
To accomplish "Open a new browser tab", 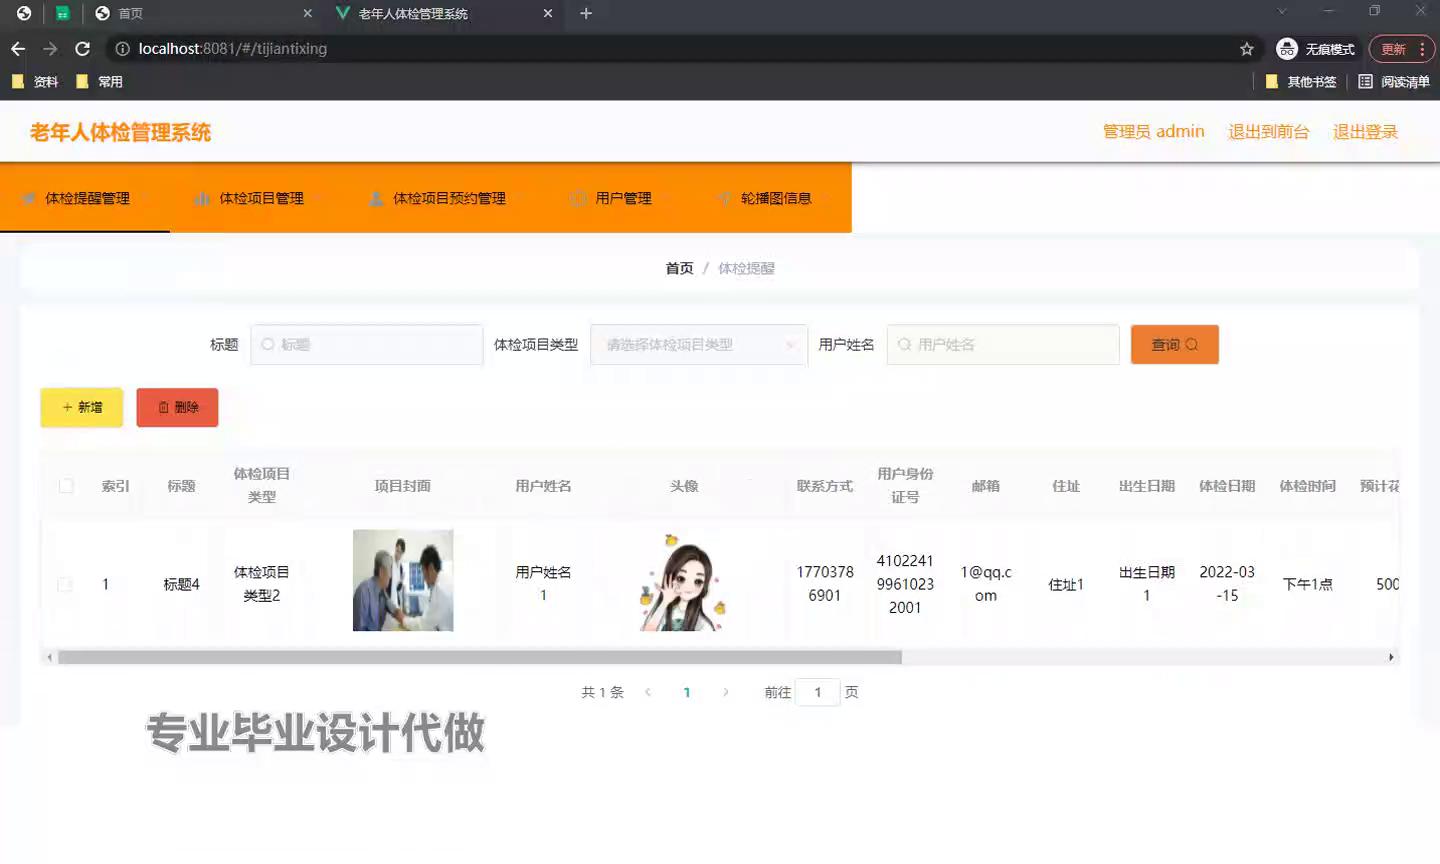I will (586, 13).
